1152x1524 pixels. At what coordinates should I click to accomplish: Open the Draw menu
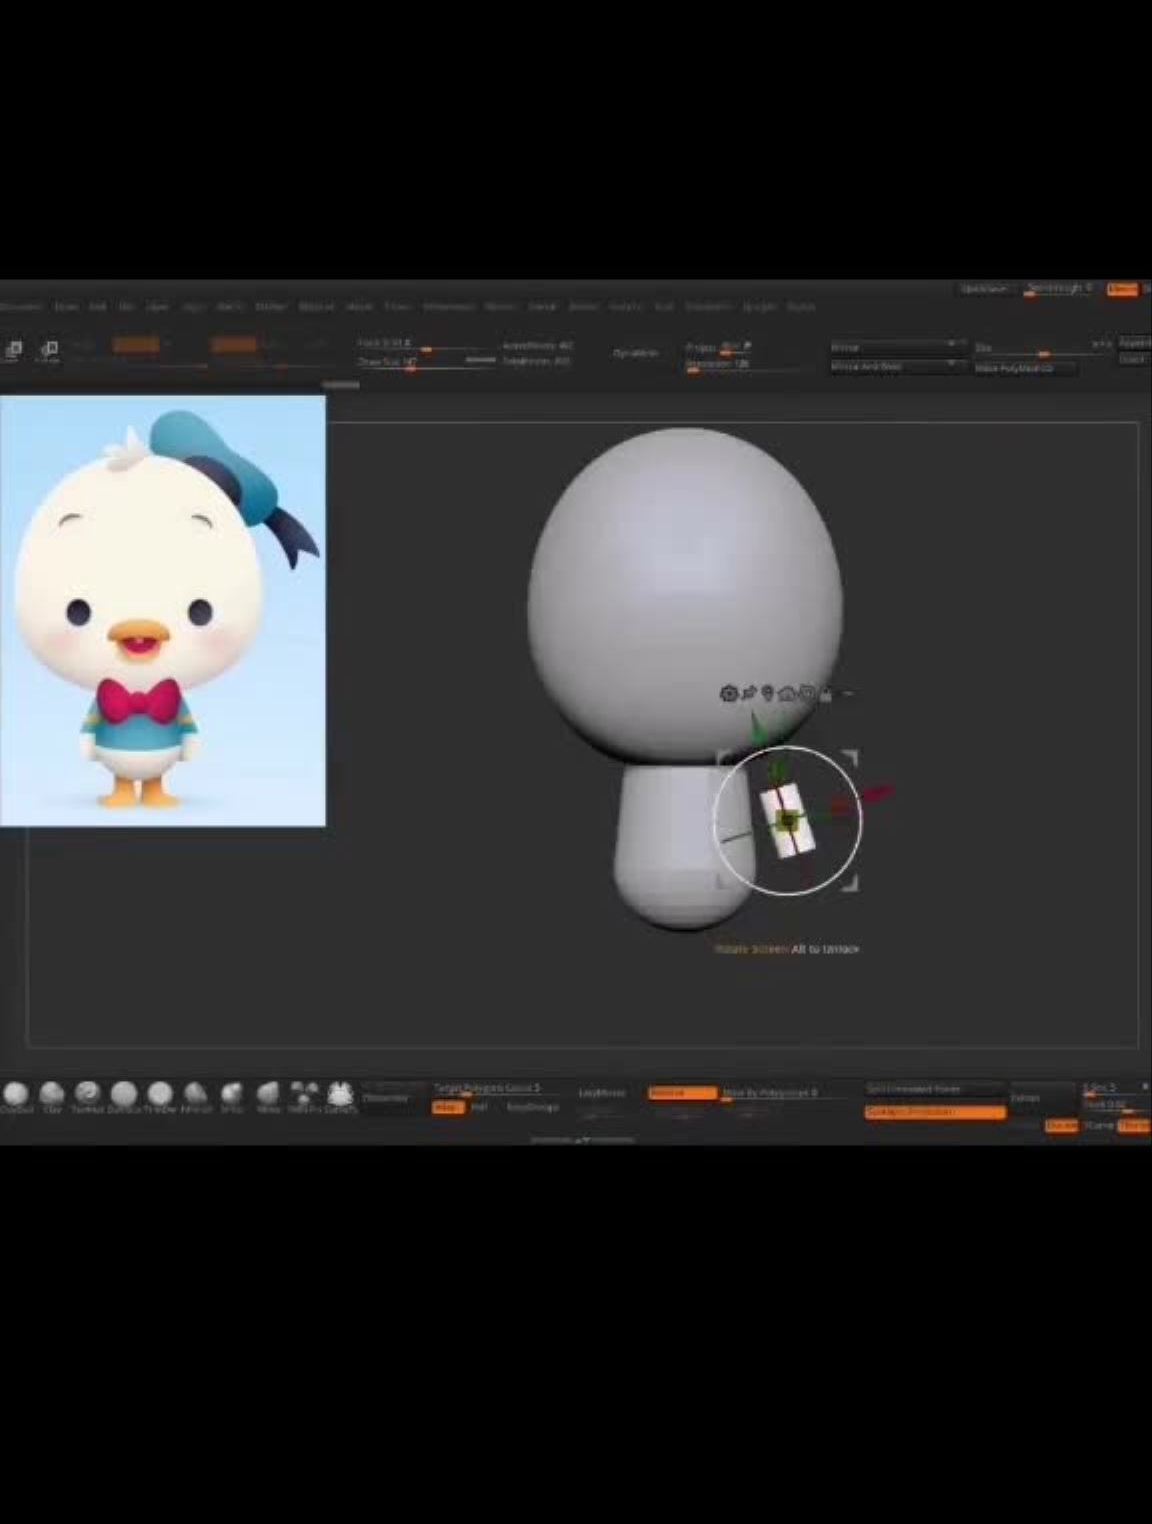(65, 307)
